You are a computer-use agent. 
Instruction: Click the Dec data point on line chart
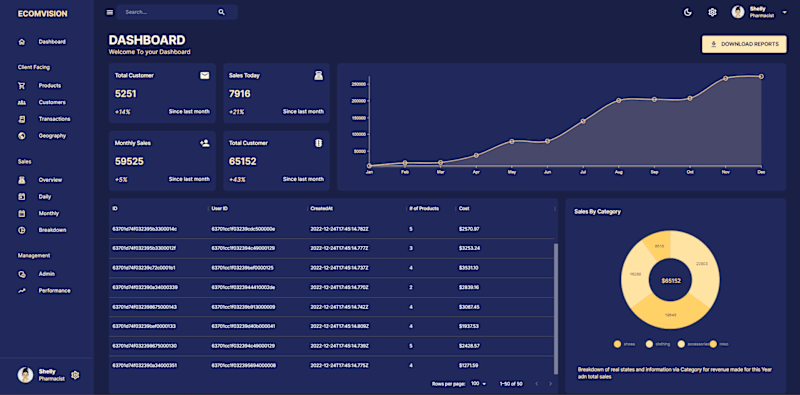761,77
